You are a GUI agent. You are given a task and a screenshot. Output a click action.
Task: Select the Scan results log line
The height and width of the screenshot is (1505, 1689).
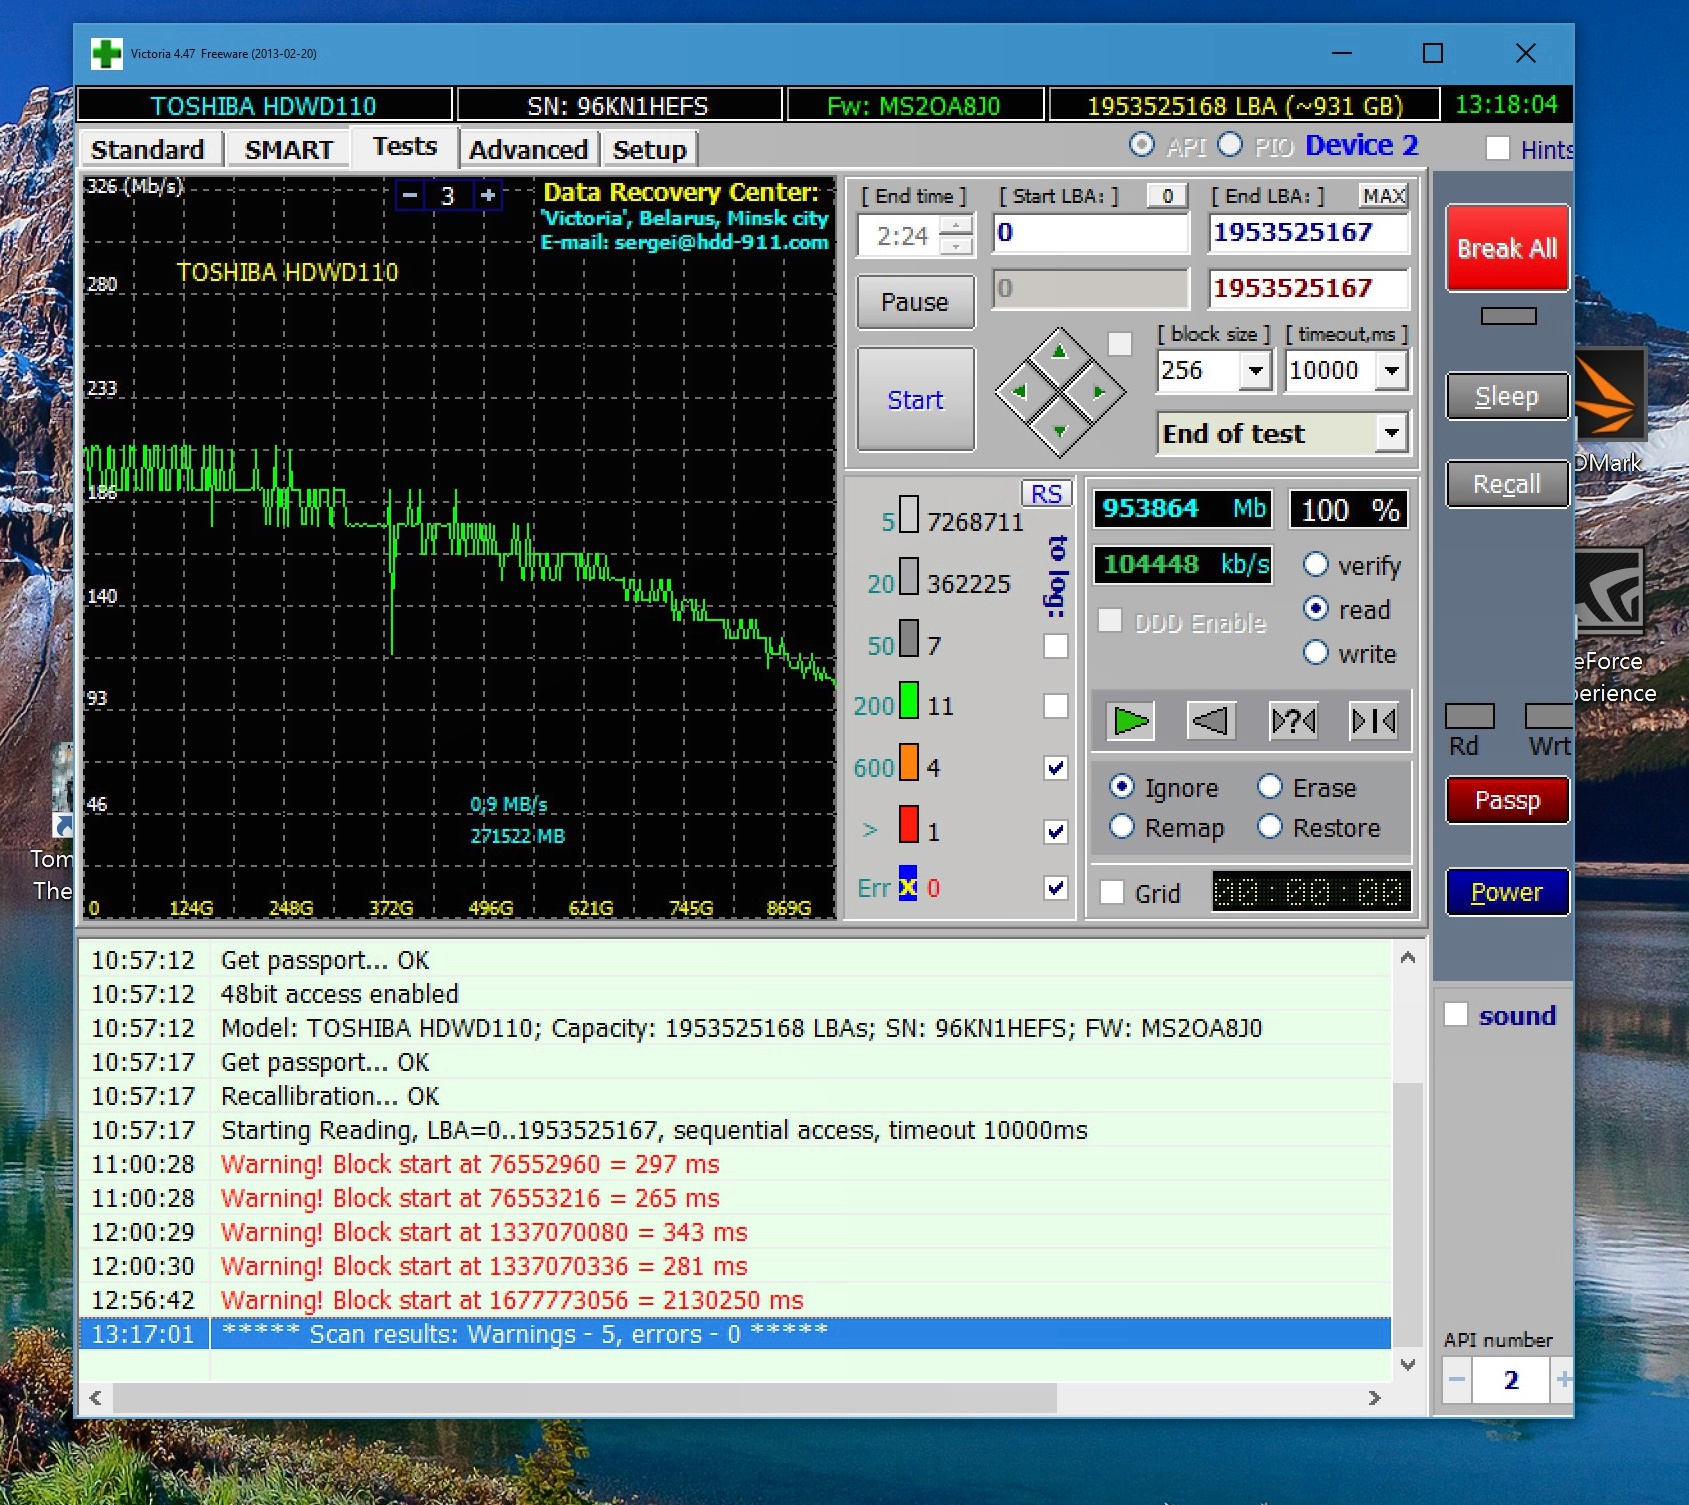coord(735,1334)
